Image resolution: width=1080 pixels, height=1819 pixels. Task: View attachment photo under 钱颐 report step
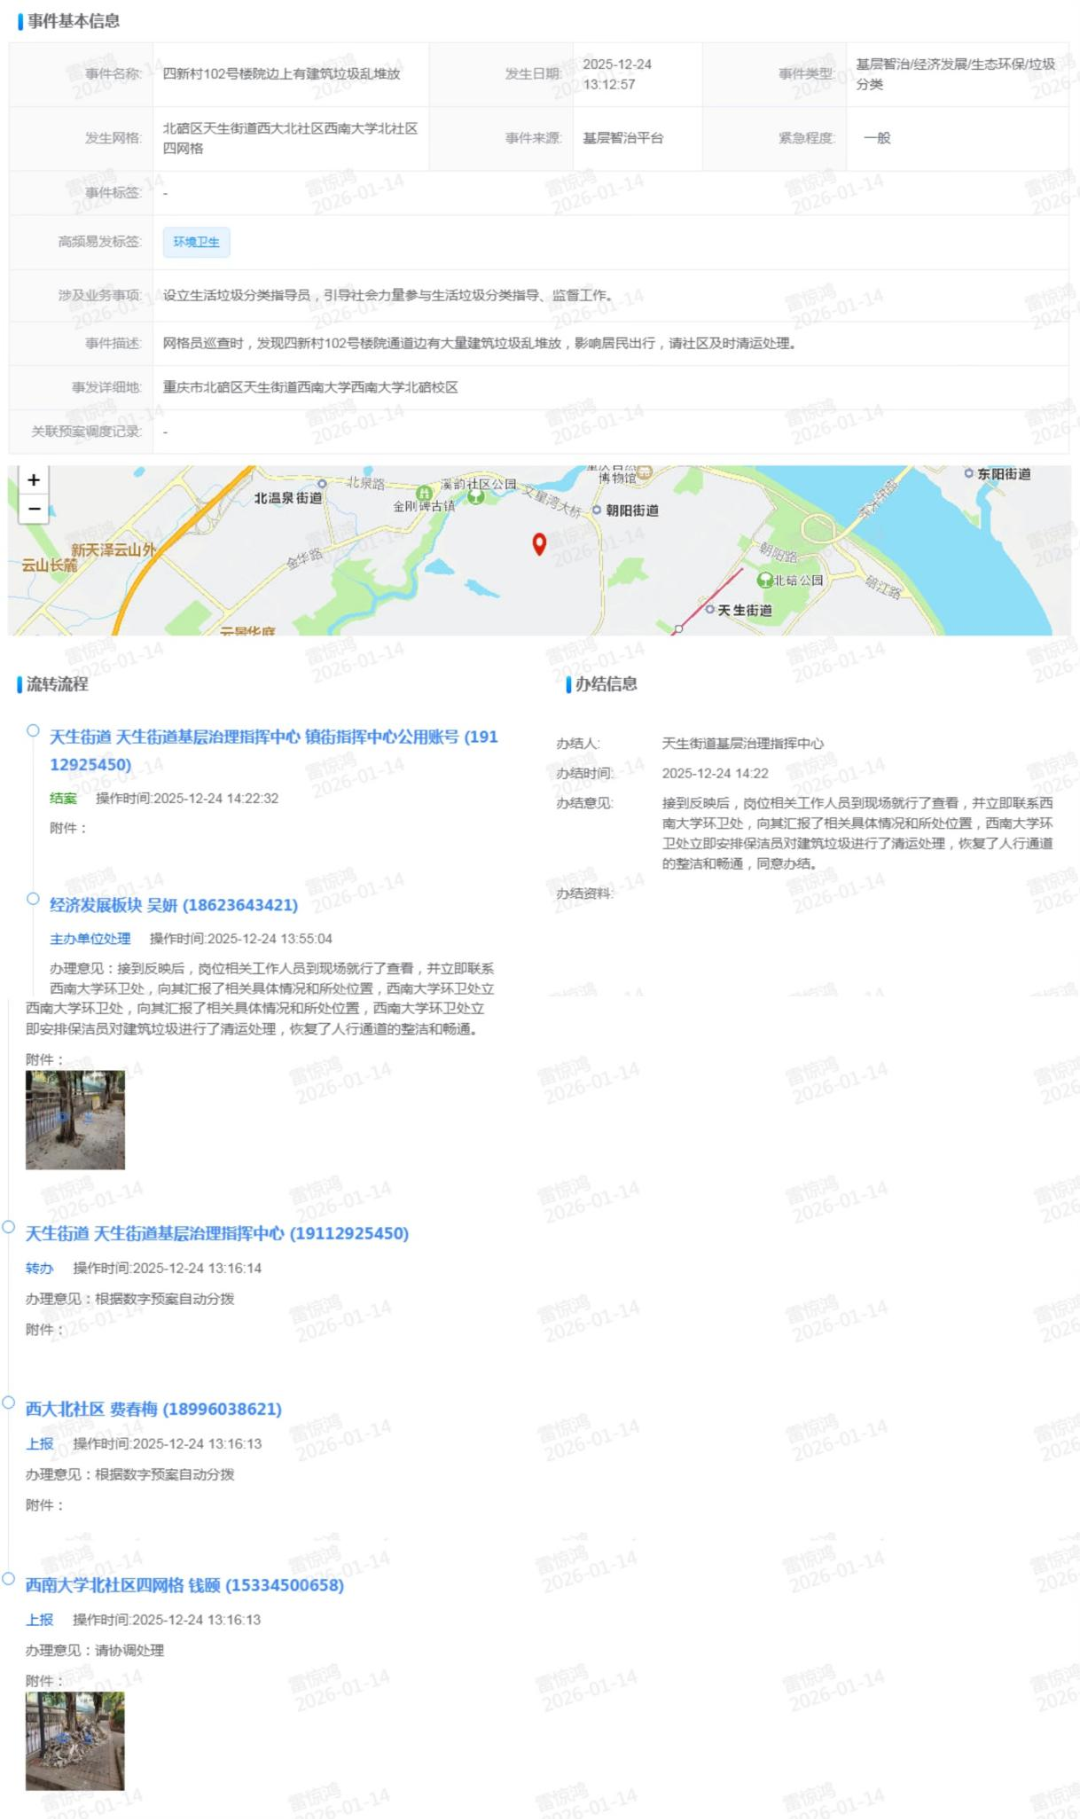tap(75, 1741)
